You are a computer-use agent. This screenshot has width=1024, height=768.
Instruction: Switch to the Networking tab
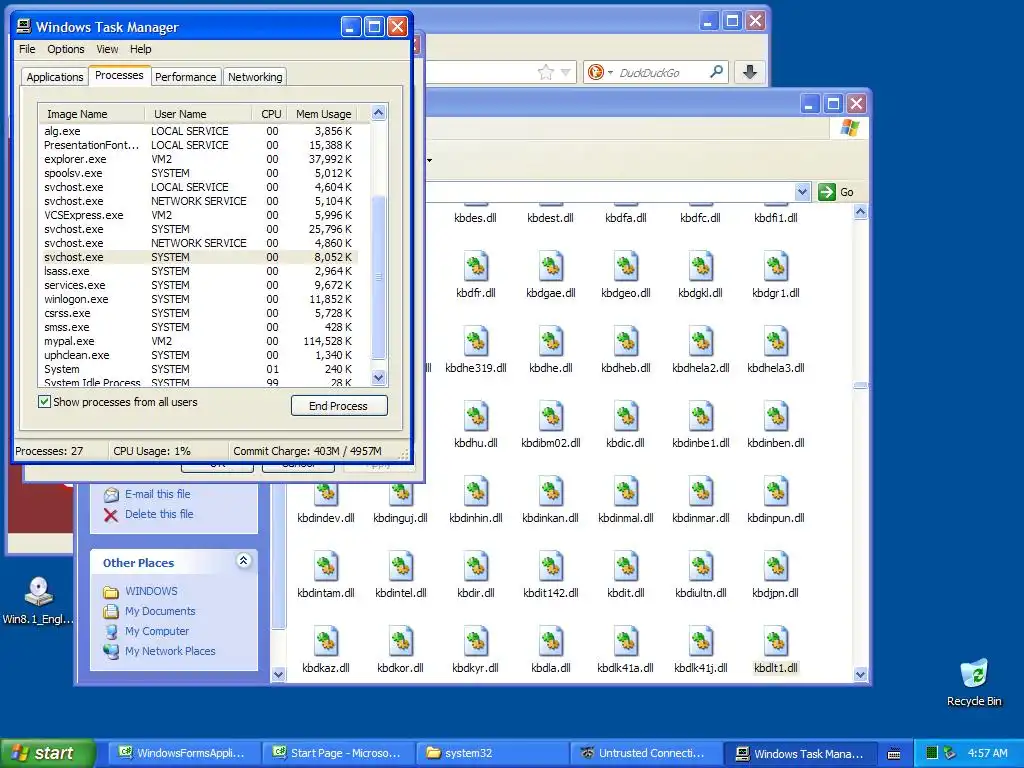pyautogui.click(x=255, y=77)
